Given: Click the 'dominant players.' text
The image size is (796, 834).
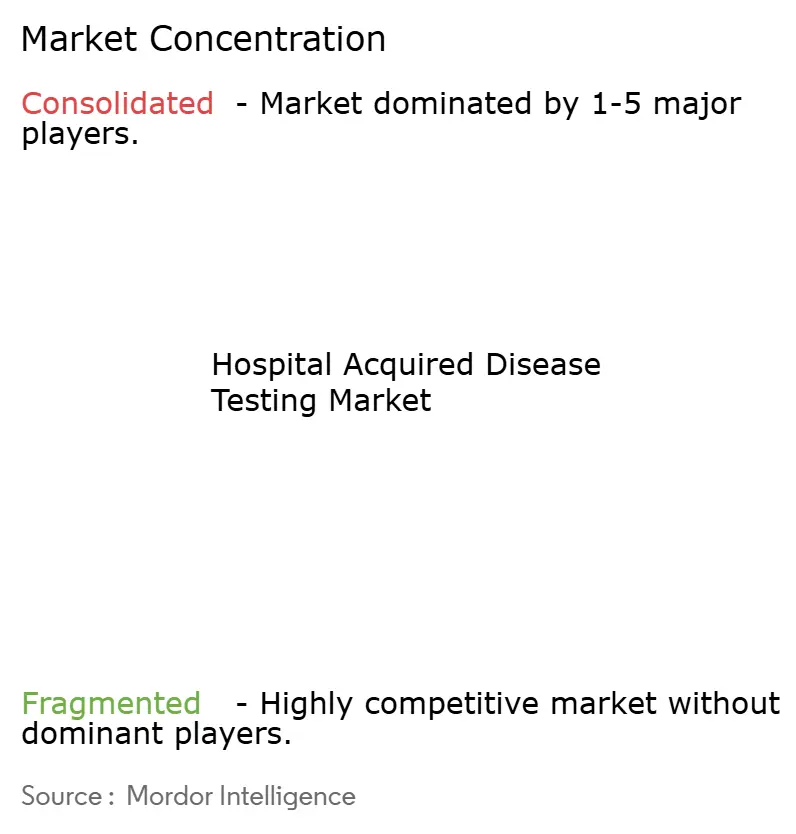Looking at the screenshot, I should pyautogui.click(x=156, y=734).
